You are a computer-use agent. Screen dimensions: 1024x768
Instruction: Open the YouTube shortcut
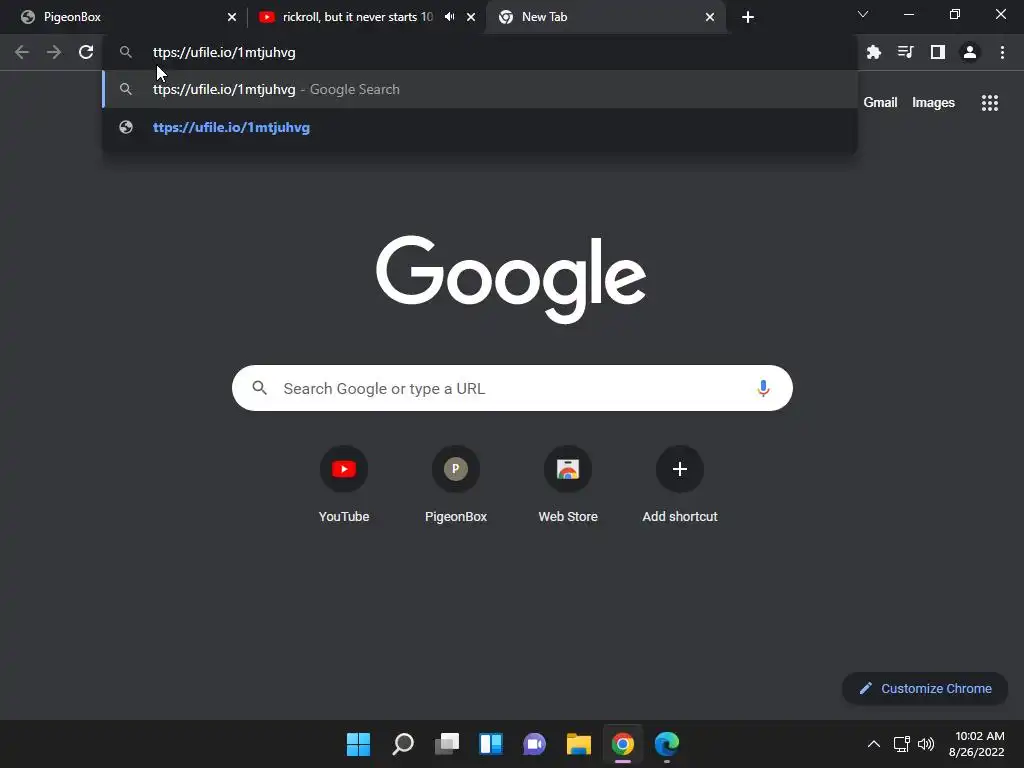point(344,485)
